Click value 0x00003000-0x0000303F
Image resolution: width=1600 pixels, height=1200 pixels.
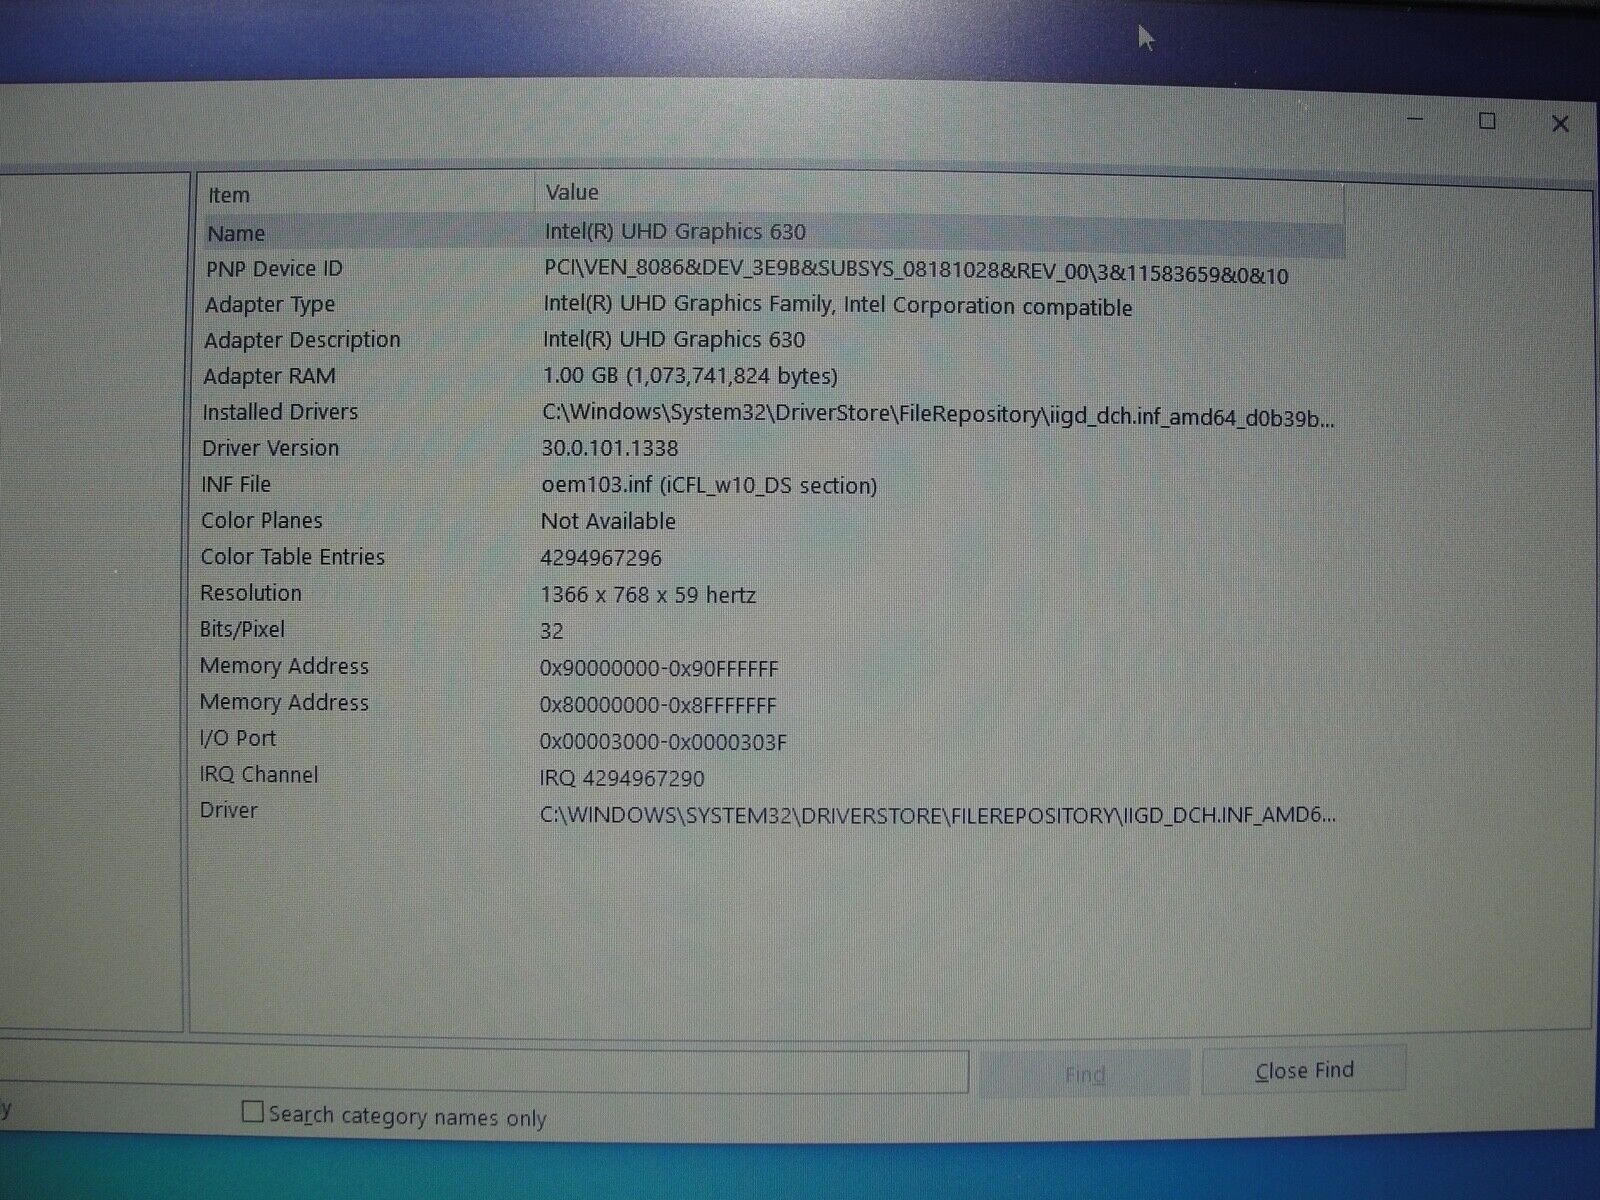tap(663, 742)
